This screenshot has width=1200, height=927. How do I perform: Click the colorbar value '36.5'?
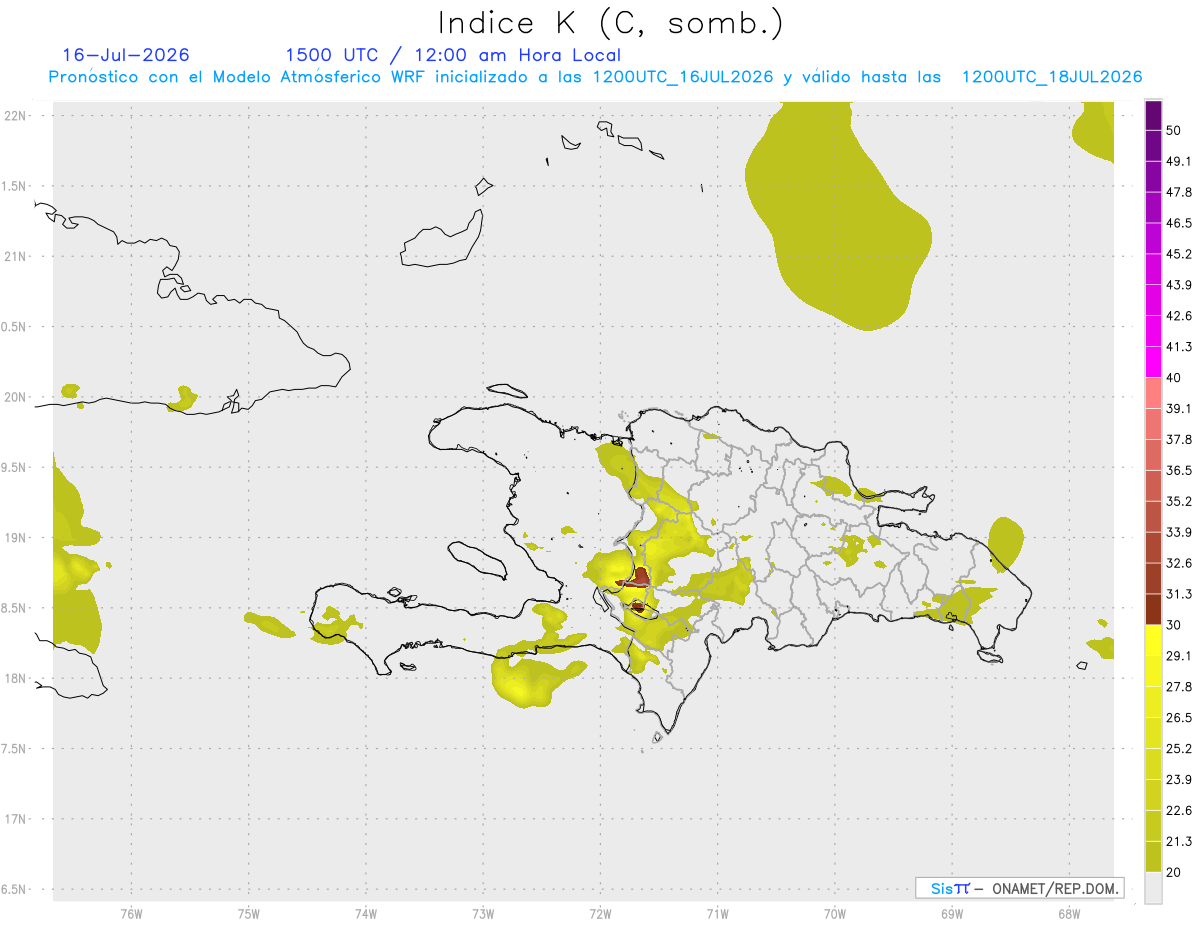tap(1179, 470)
